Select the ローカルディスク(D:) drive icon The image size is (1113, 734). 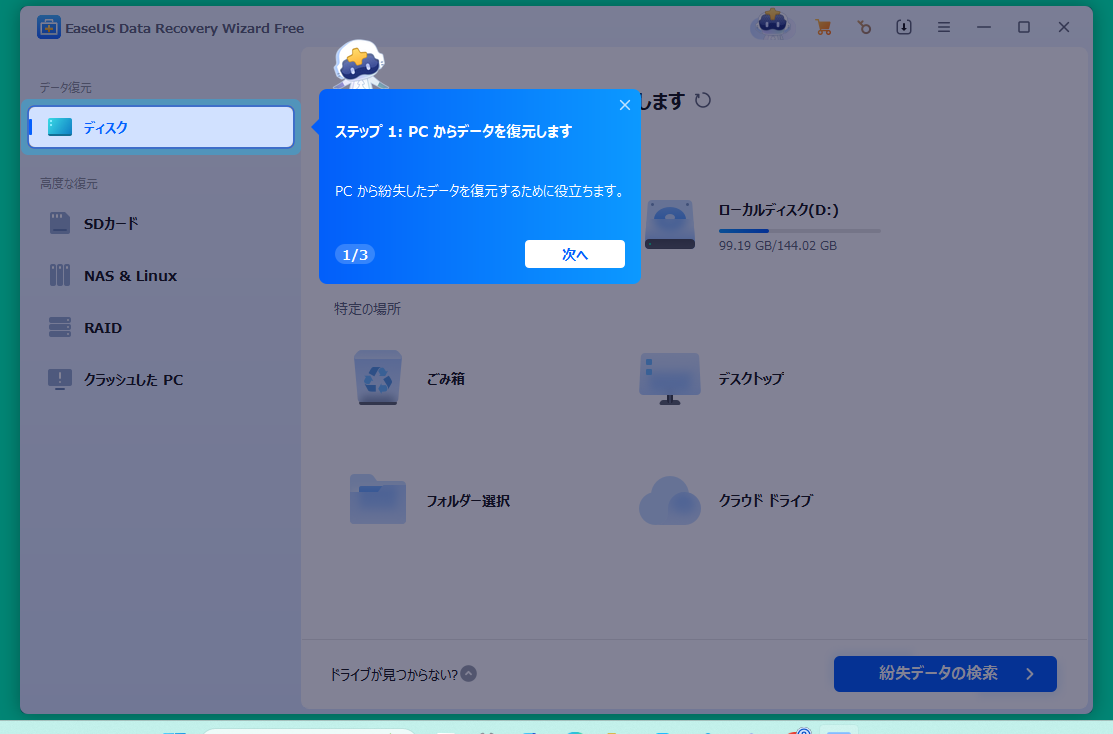[670, 224]
